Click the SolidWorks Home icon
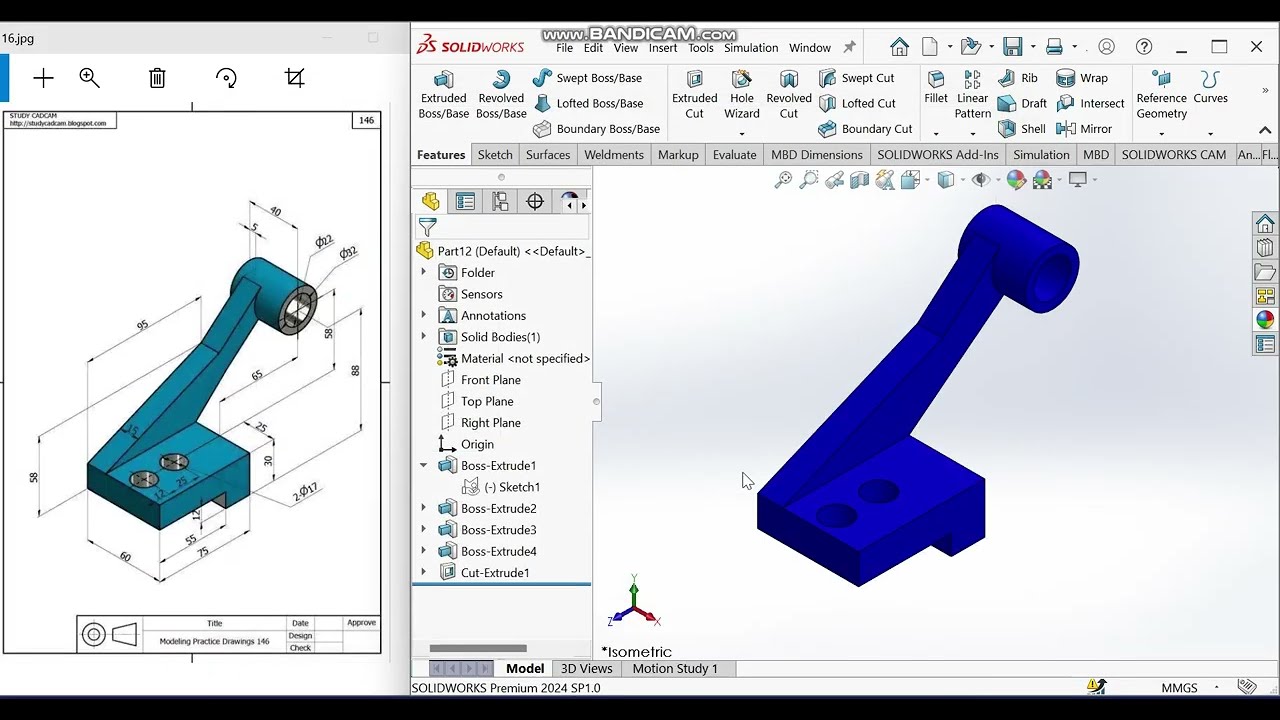The image size is (1280, 720). point(899,47)
